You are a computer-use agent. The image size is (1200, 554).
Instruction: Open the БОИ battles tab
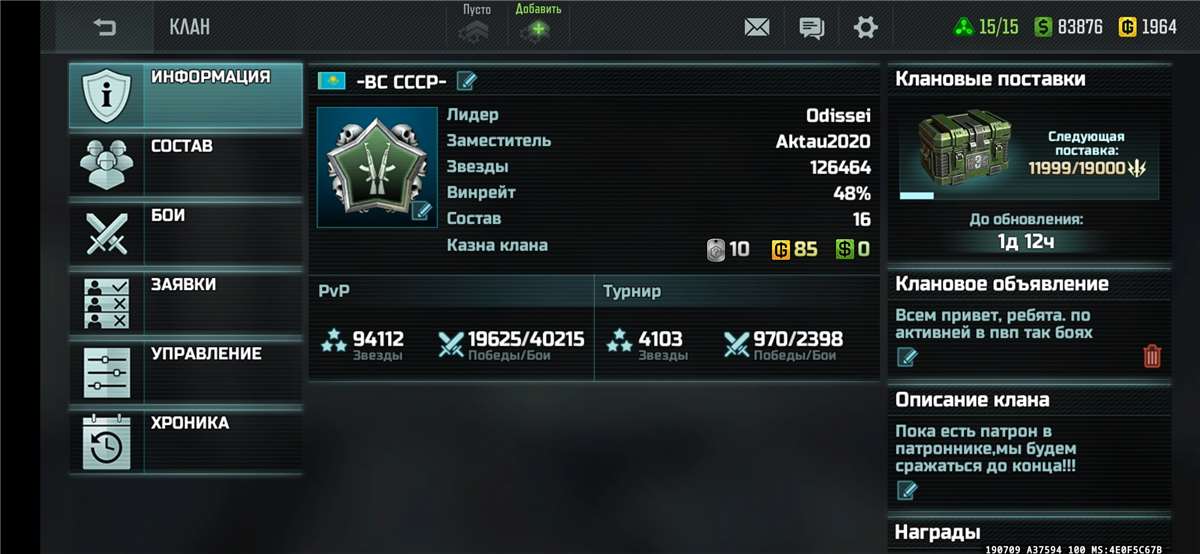(186, 235)
